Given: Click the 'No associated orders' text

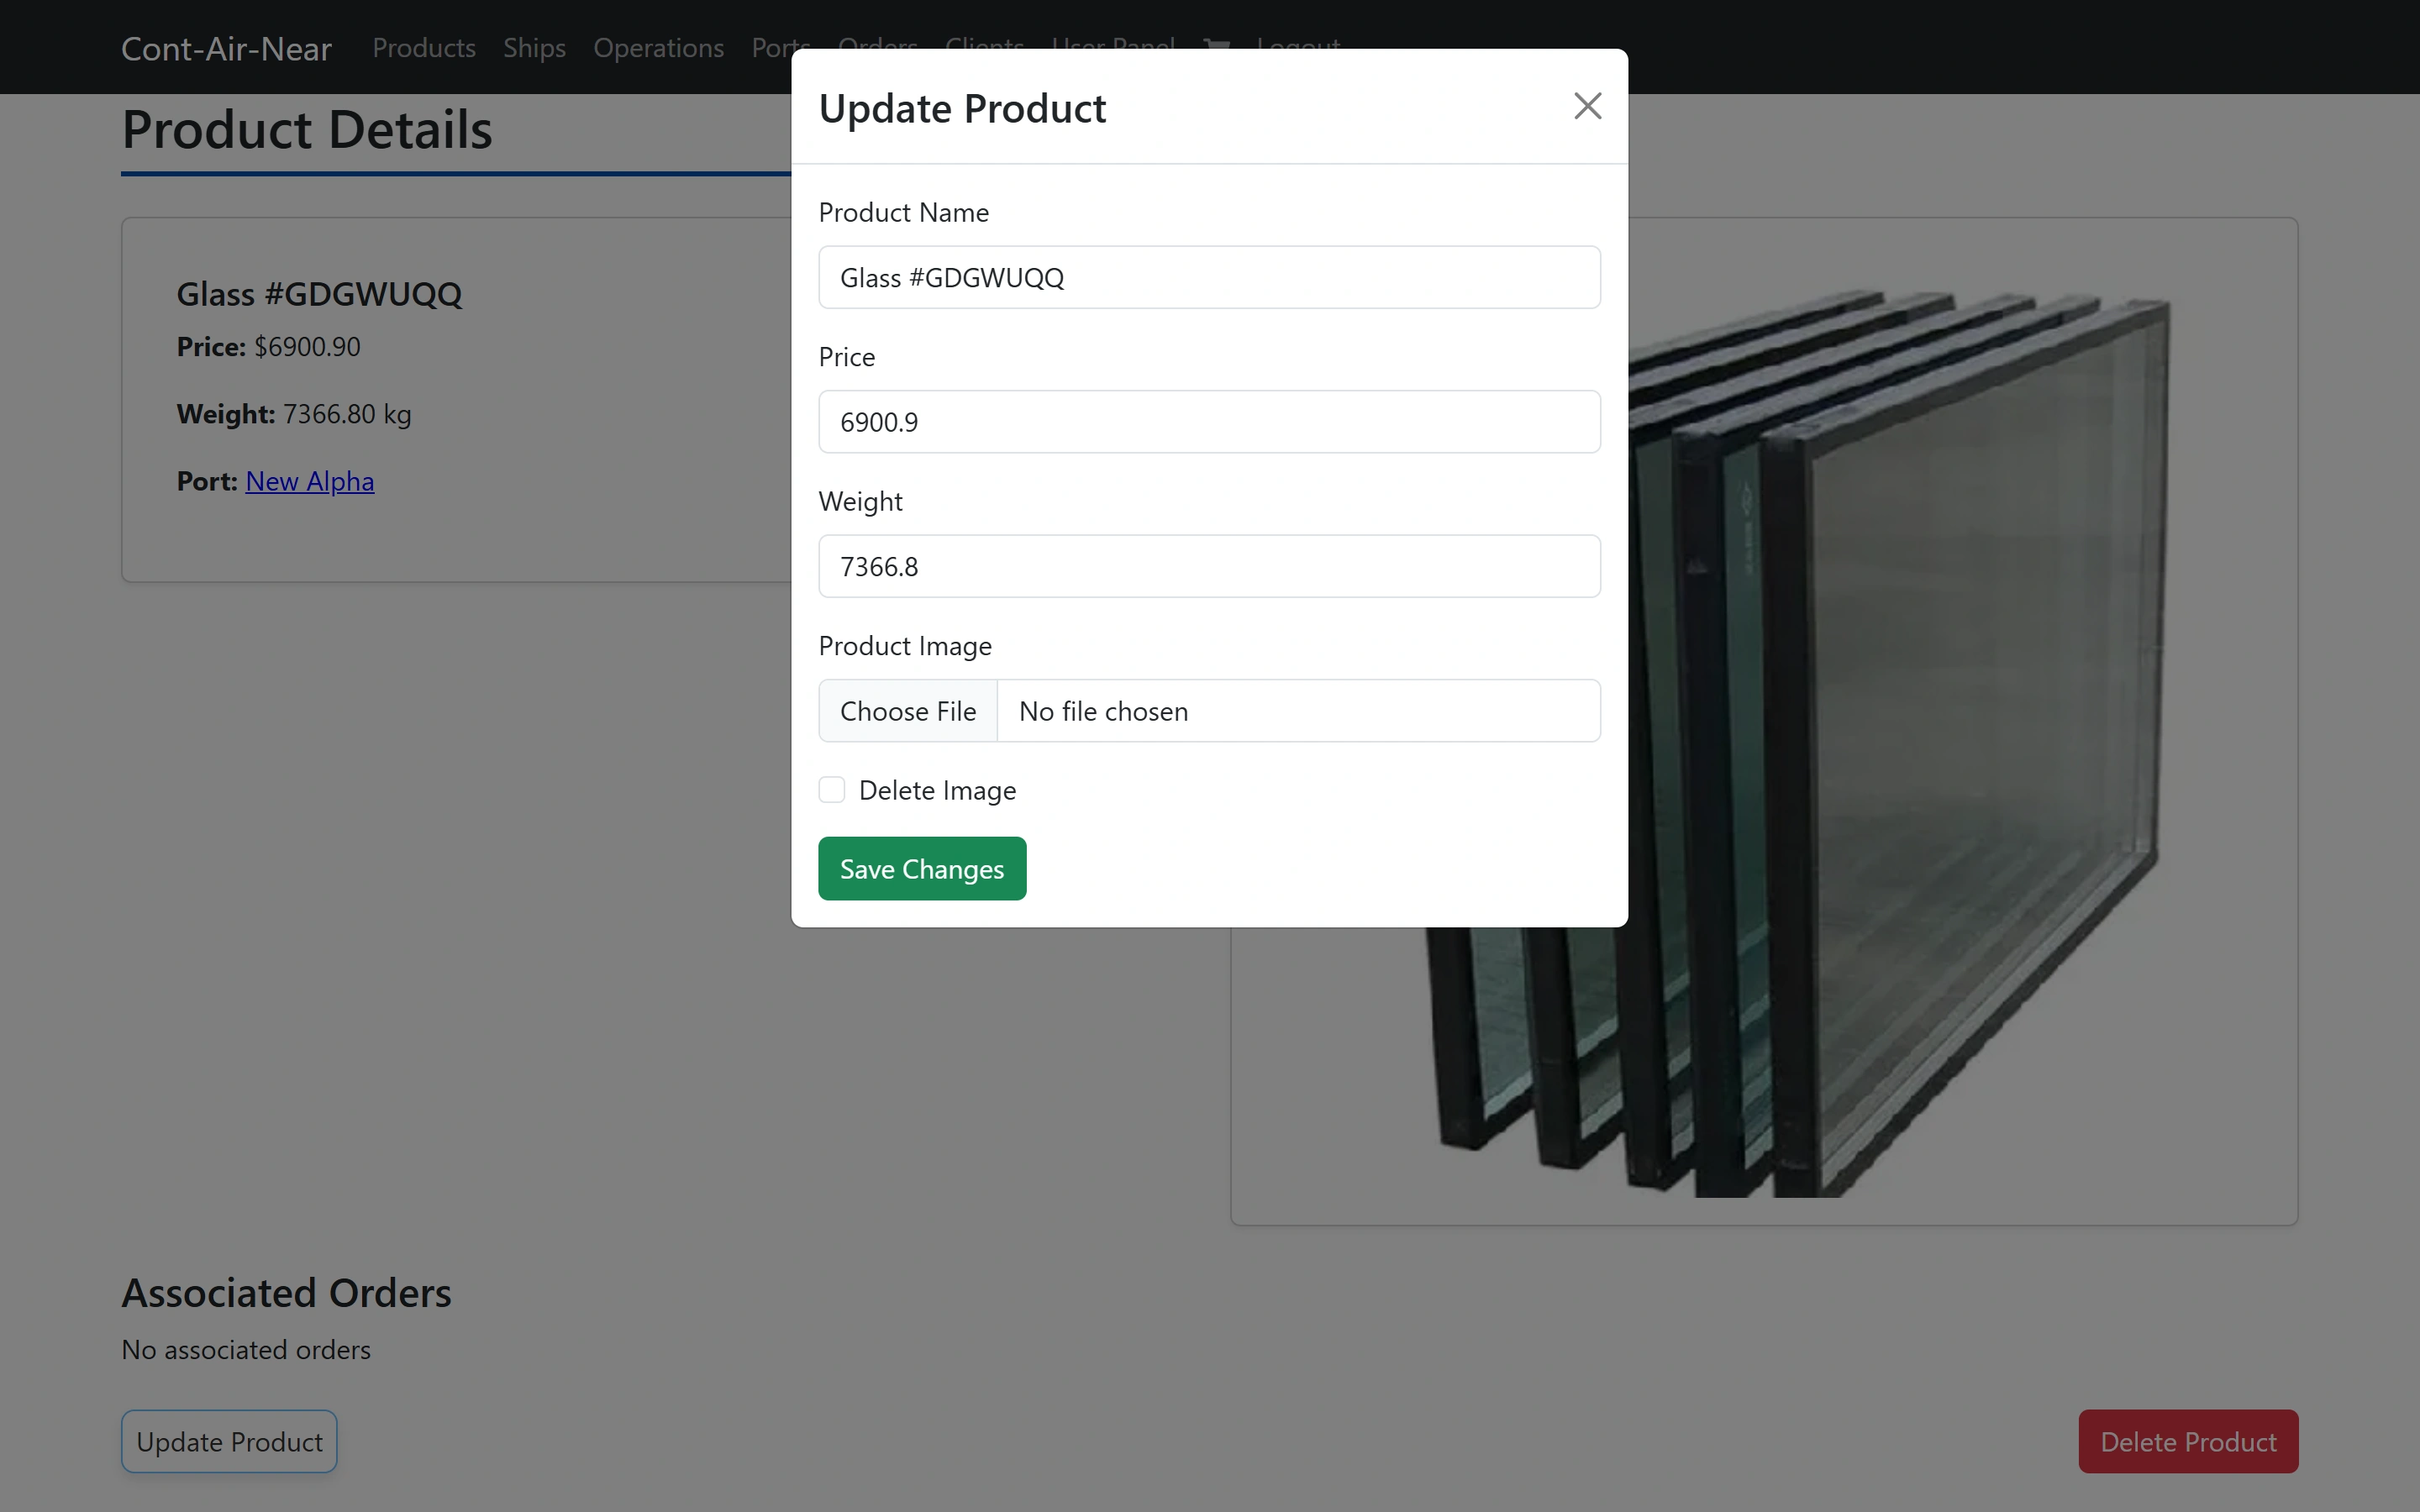Looking at the screenshot, I should (246, 1349).
